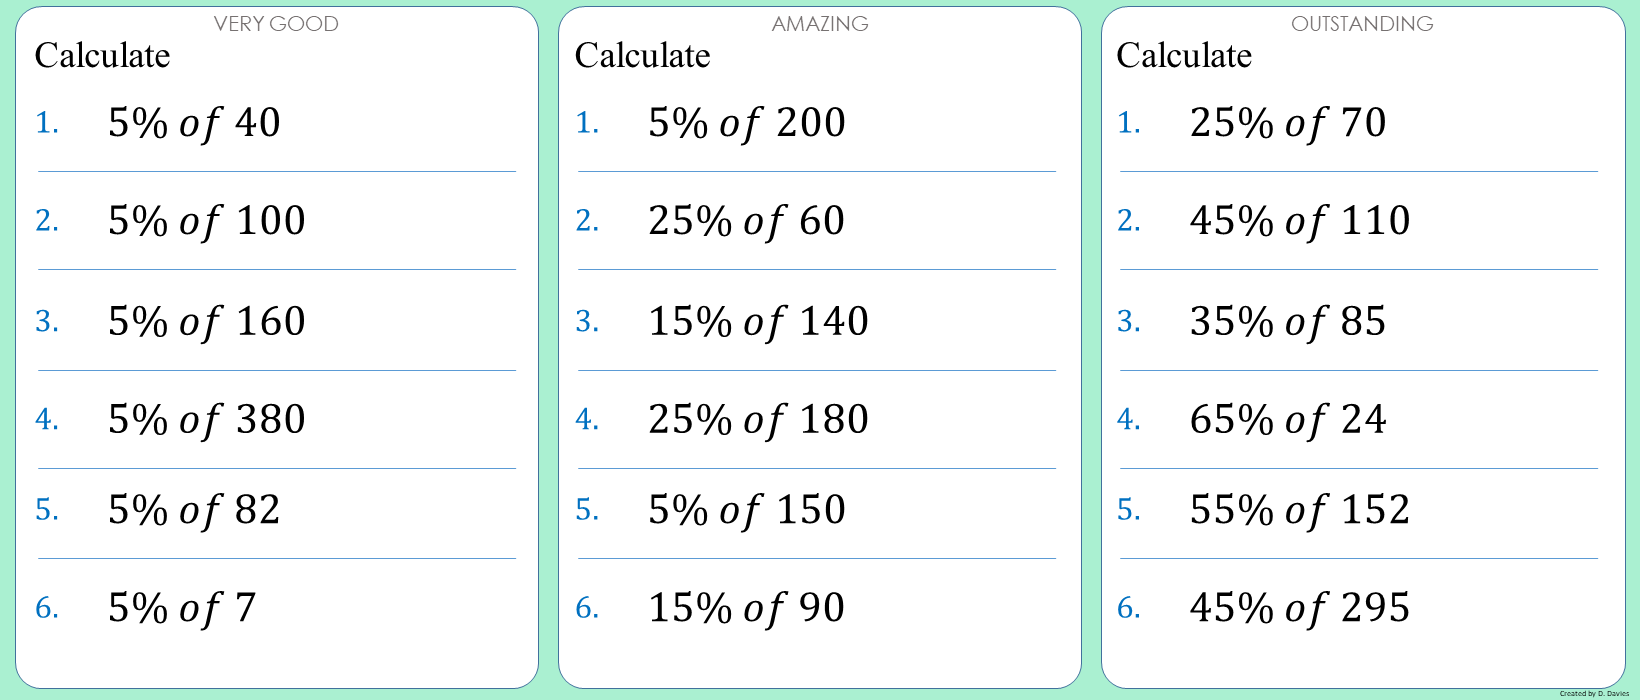1640x700 pixels.
Task: Select the question 35% of 85
Action: (1288, 322)
